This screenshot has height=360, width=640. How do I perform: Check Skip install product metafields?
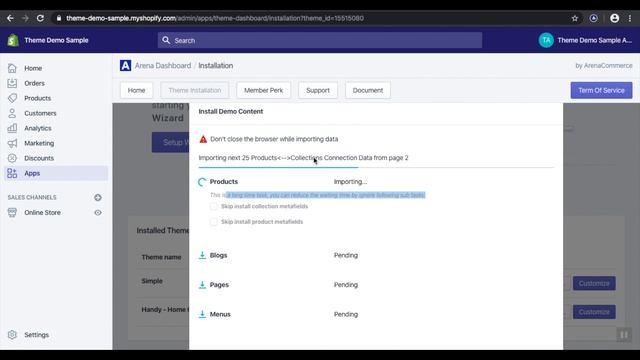click(x=213, y=222)
